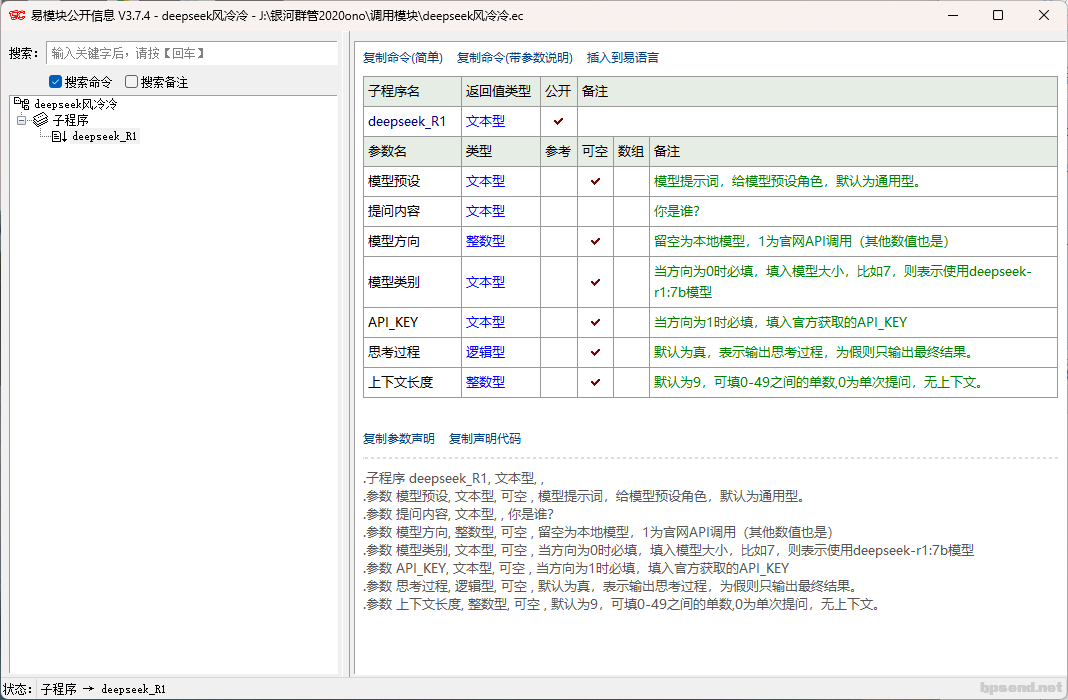
Task: Click the 整数型 type of 上下文长度
Action: [x=485, y=382]
